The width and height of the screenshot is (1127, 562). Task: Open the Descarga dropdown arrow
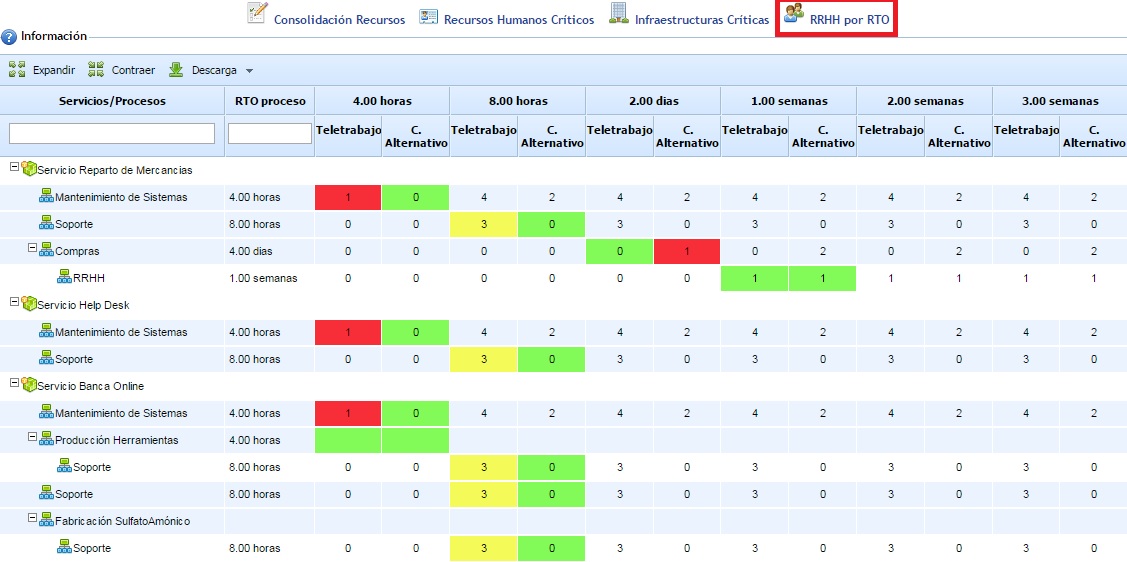point(249,71)
